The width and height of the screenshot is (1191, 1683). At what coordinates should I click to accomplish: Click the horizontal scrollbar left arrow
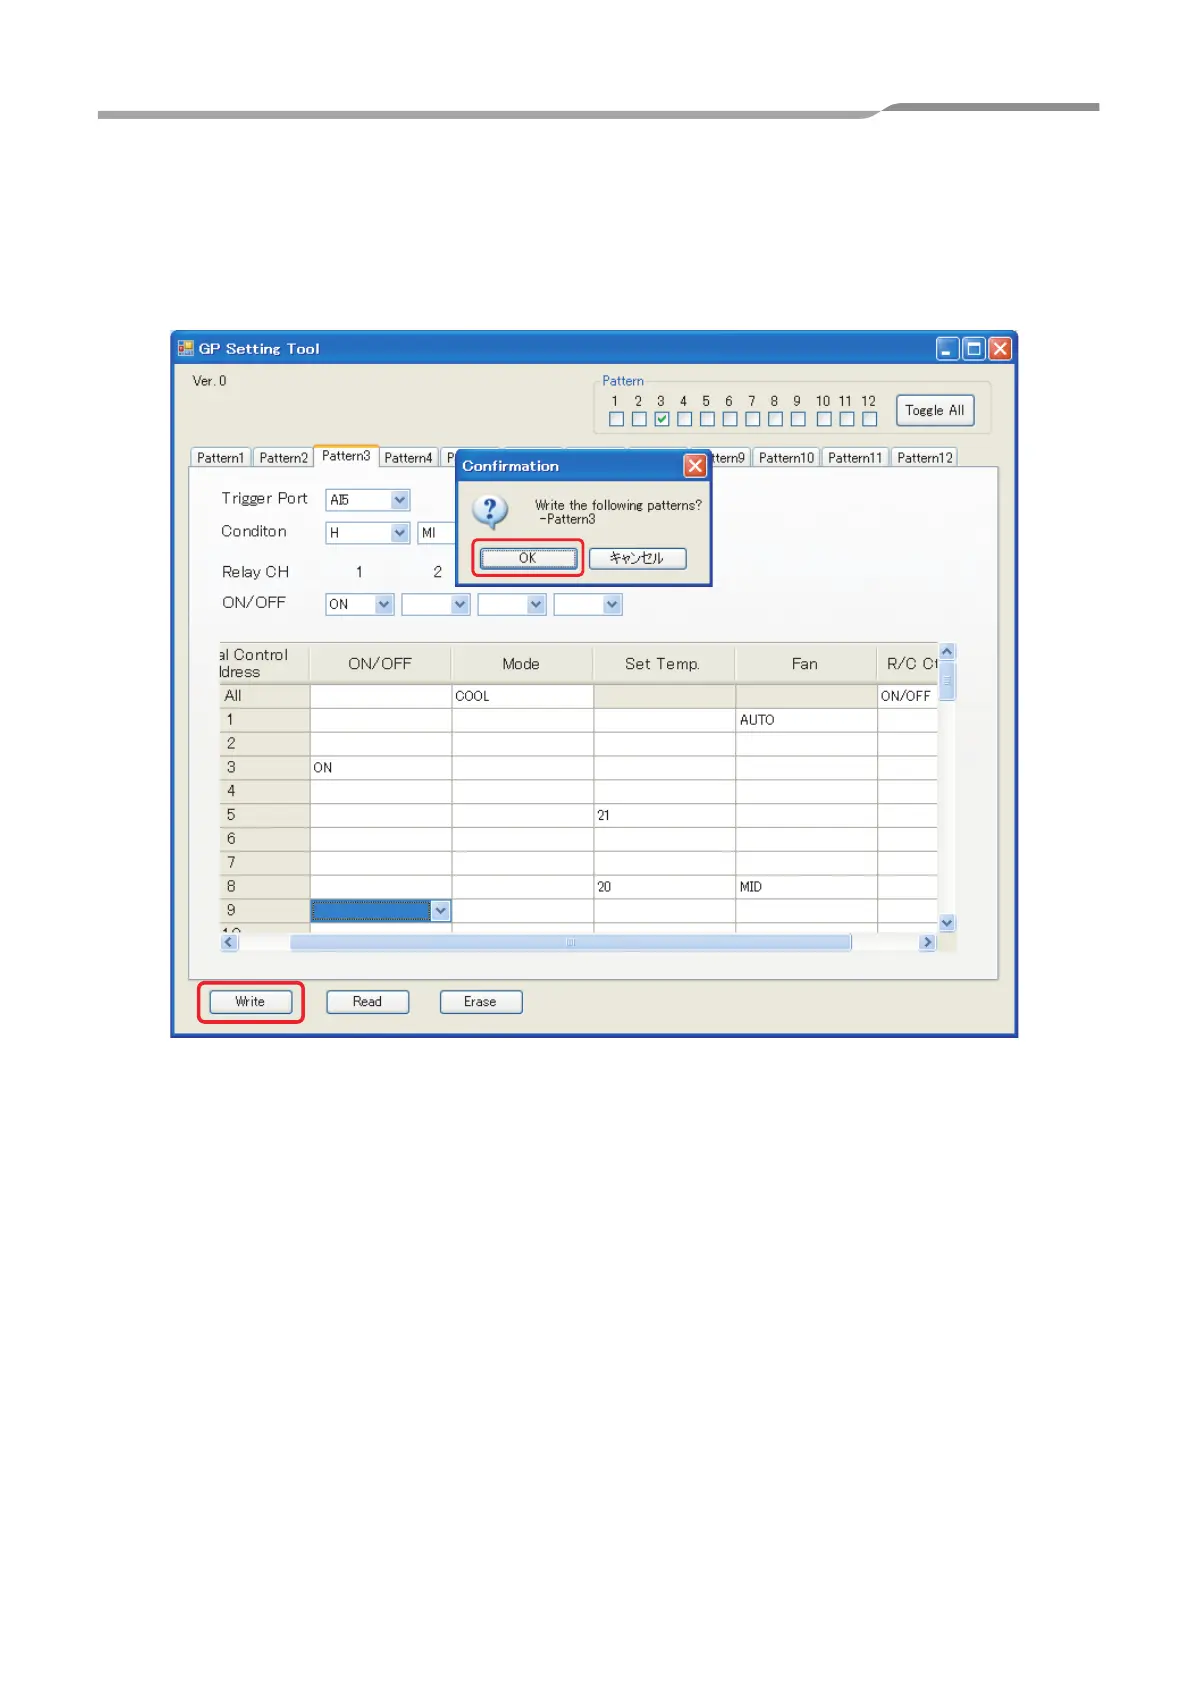[x=230, y=942]
